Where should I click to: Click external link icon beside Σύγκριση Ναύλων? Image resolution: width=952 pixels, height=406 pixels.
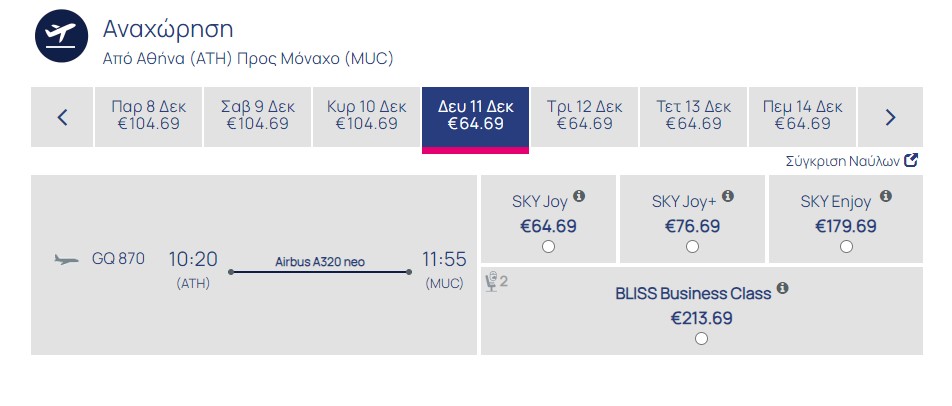coord(911,160)
